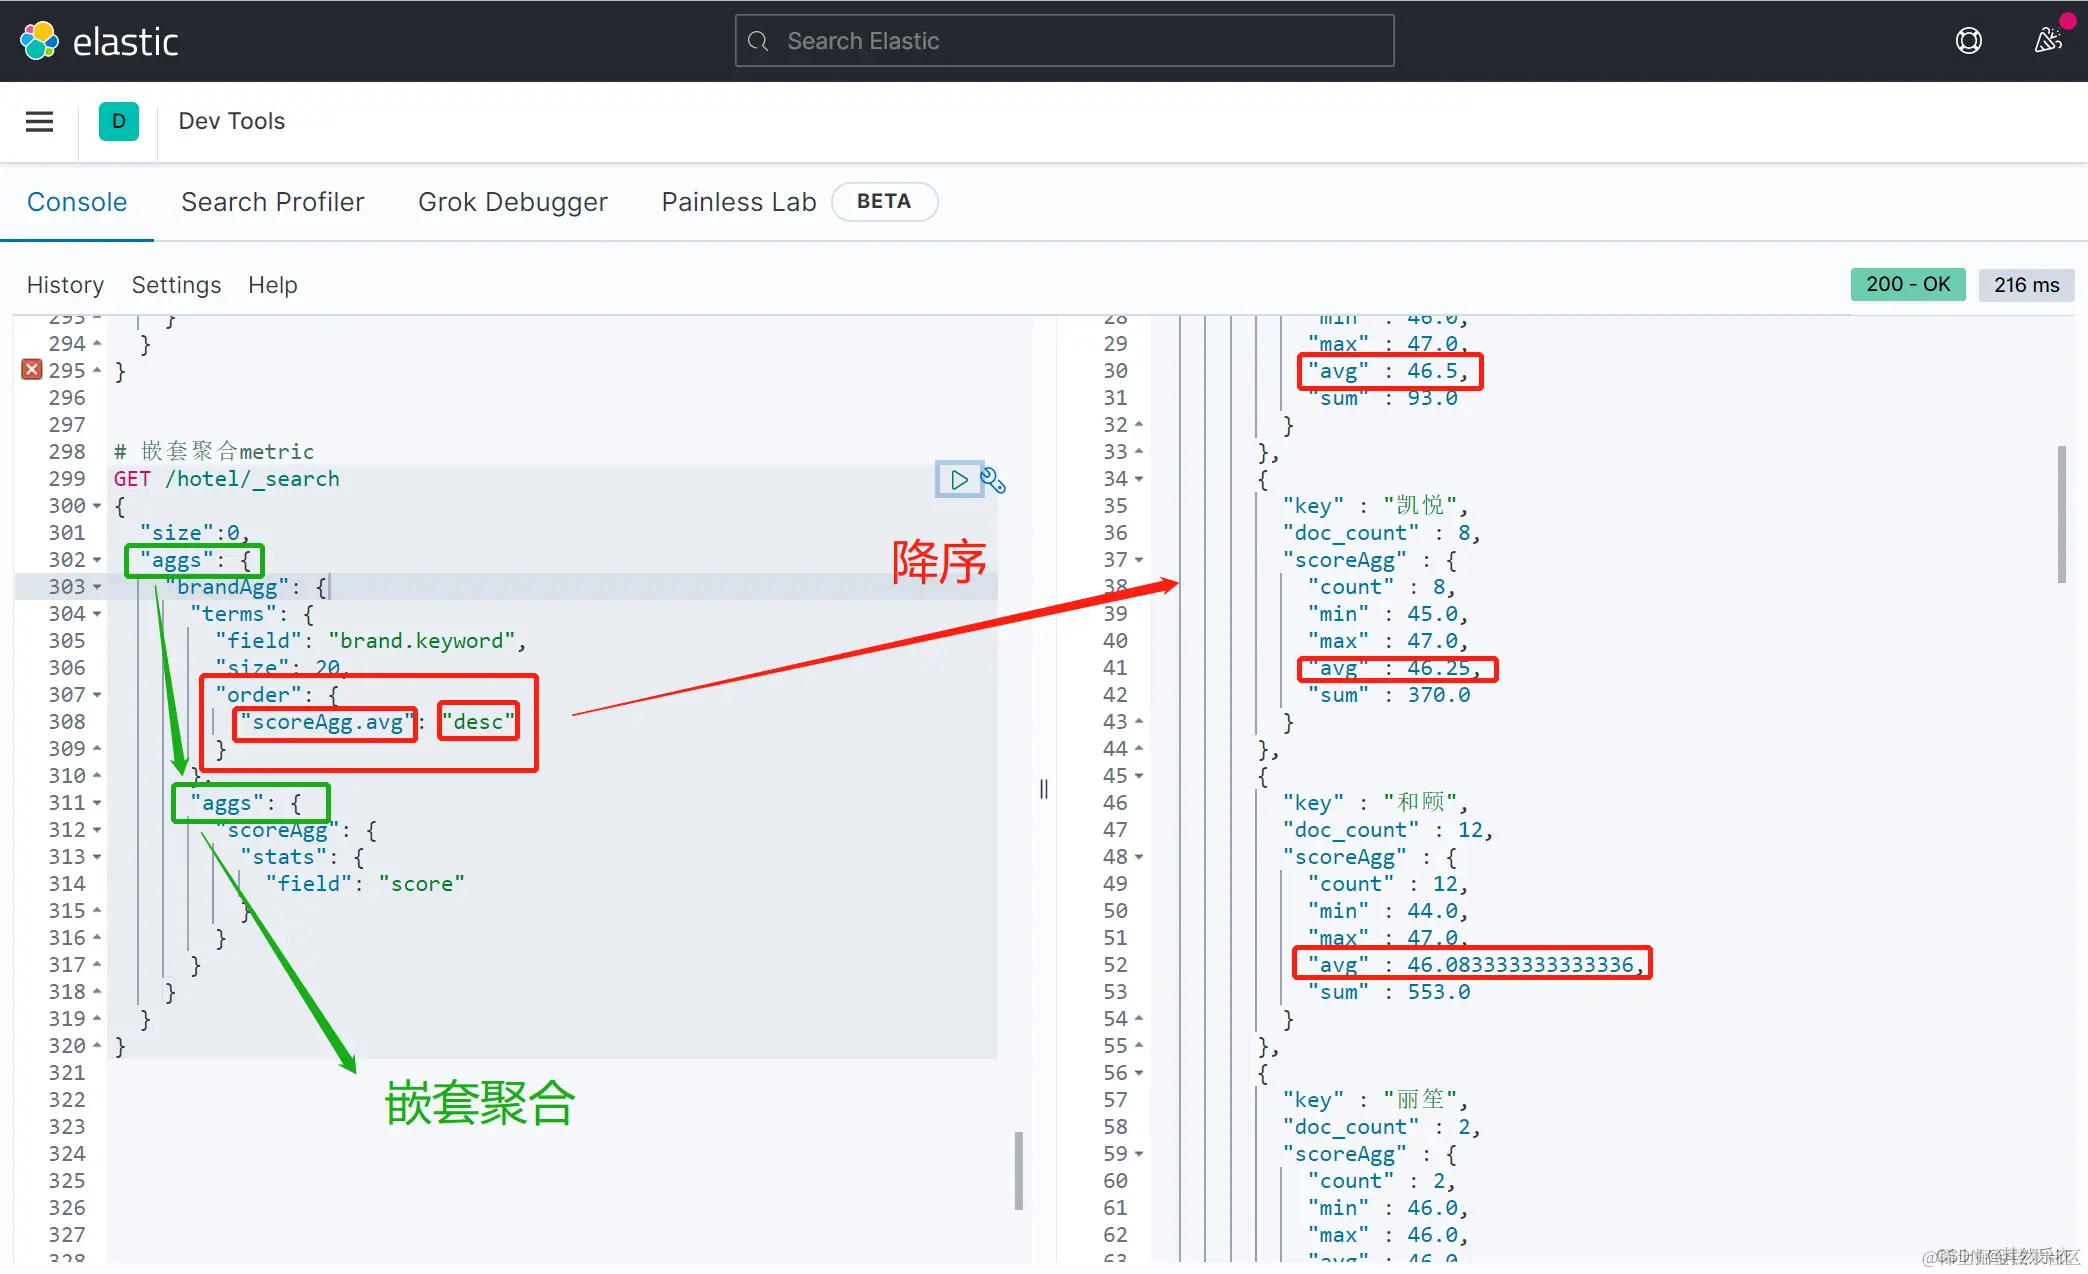Viewport: 2088px width, 1274px height.
Task: Open the History link
Action: 65,285
